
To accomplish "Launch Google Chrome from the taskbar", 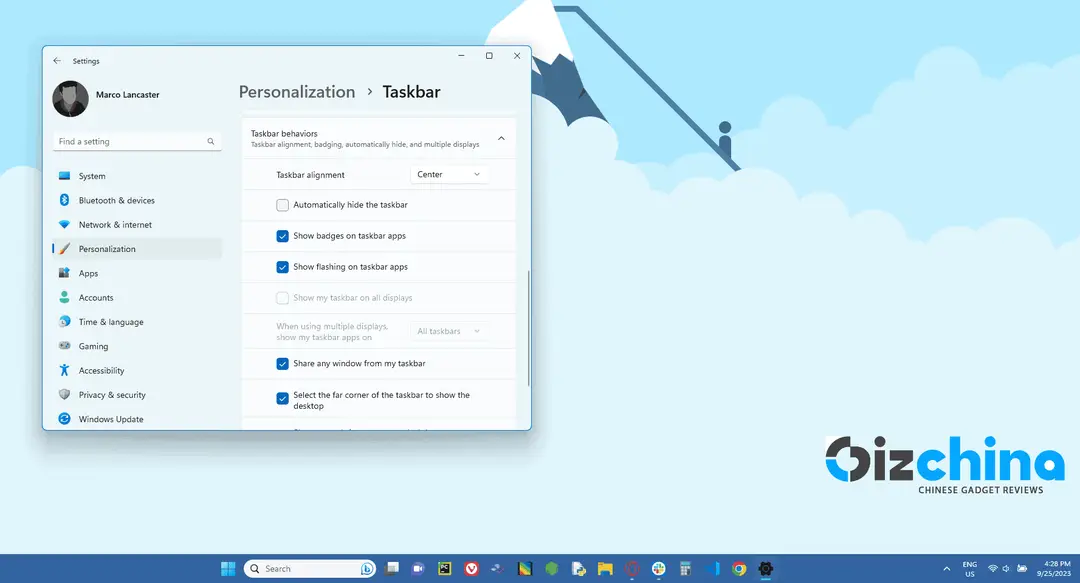I will click(739, 569).
